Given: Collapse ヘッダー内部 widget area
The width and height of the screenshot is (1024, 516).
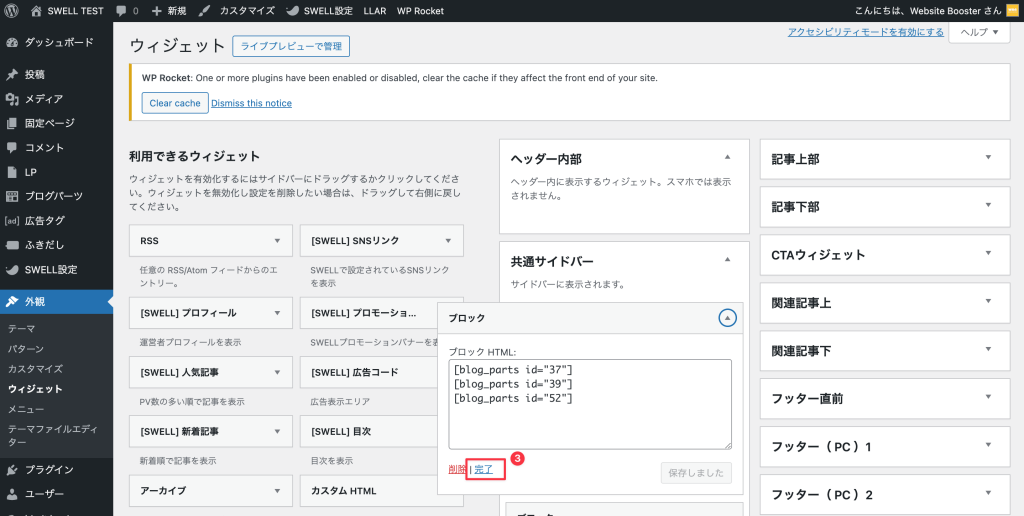Looking at the screenshot, I should 728,157.
